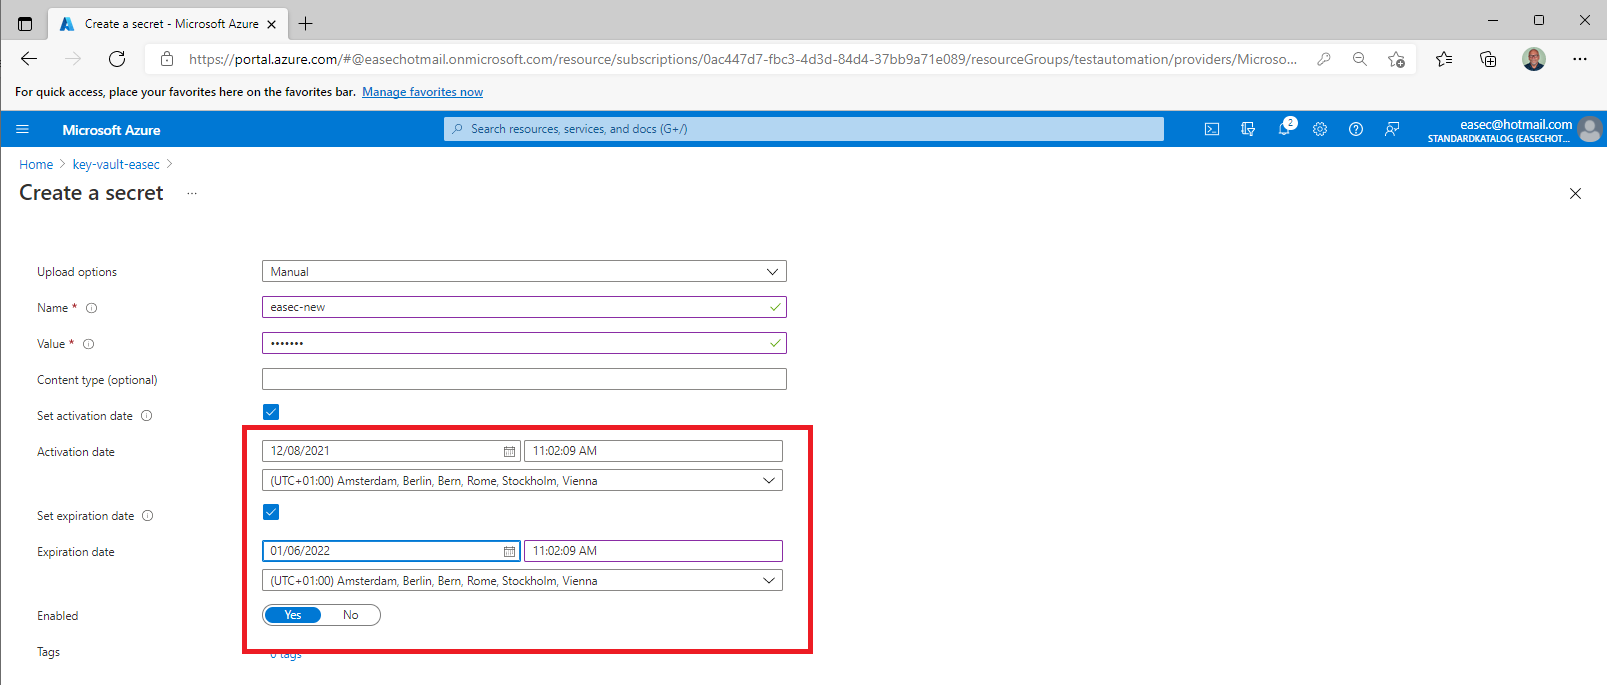Open a new browser tab

[306, 24]
